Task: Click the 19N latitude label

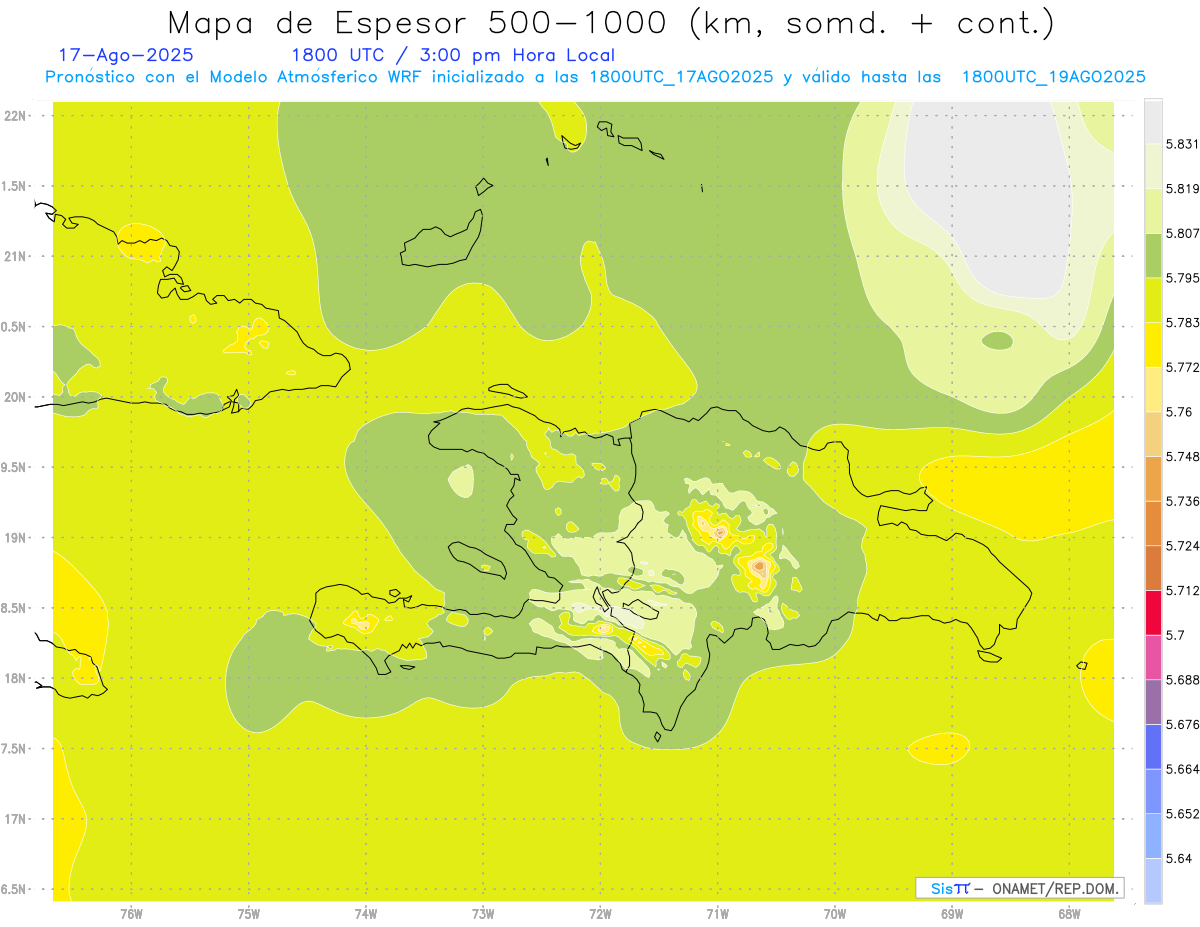Action: point(15,538)
